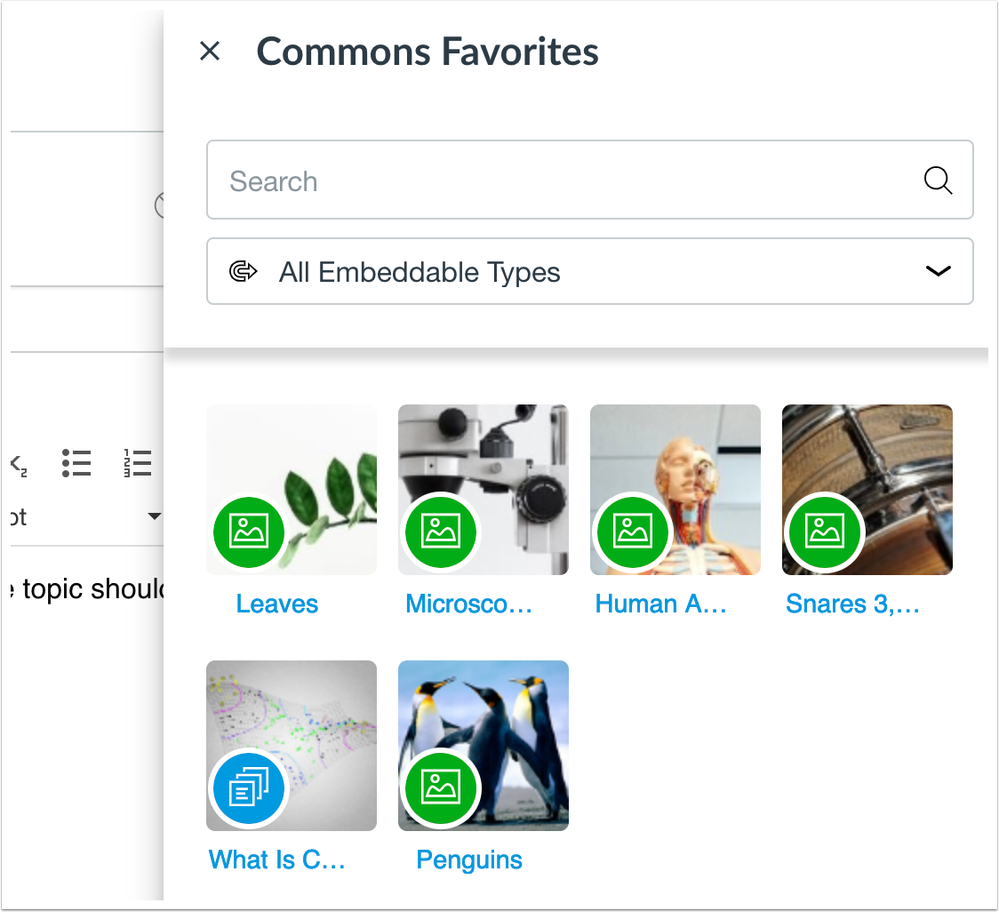Click the green image icon on the Penguins thumbnail
Image resolution: width=999 pixels, height=912 pixels.
click(x=440, y=788)
